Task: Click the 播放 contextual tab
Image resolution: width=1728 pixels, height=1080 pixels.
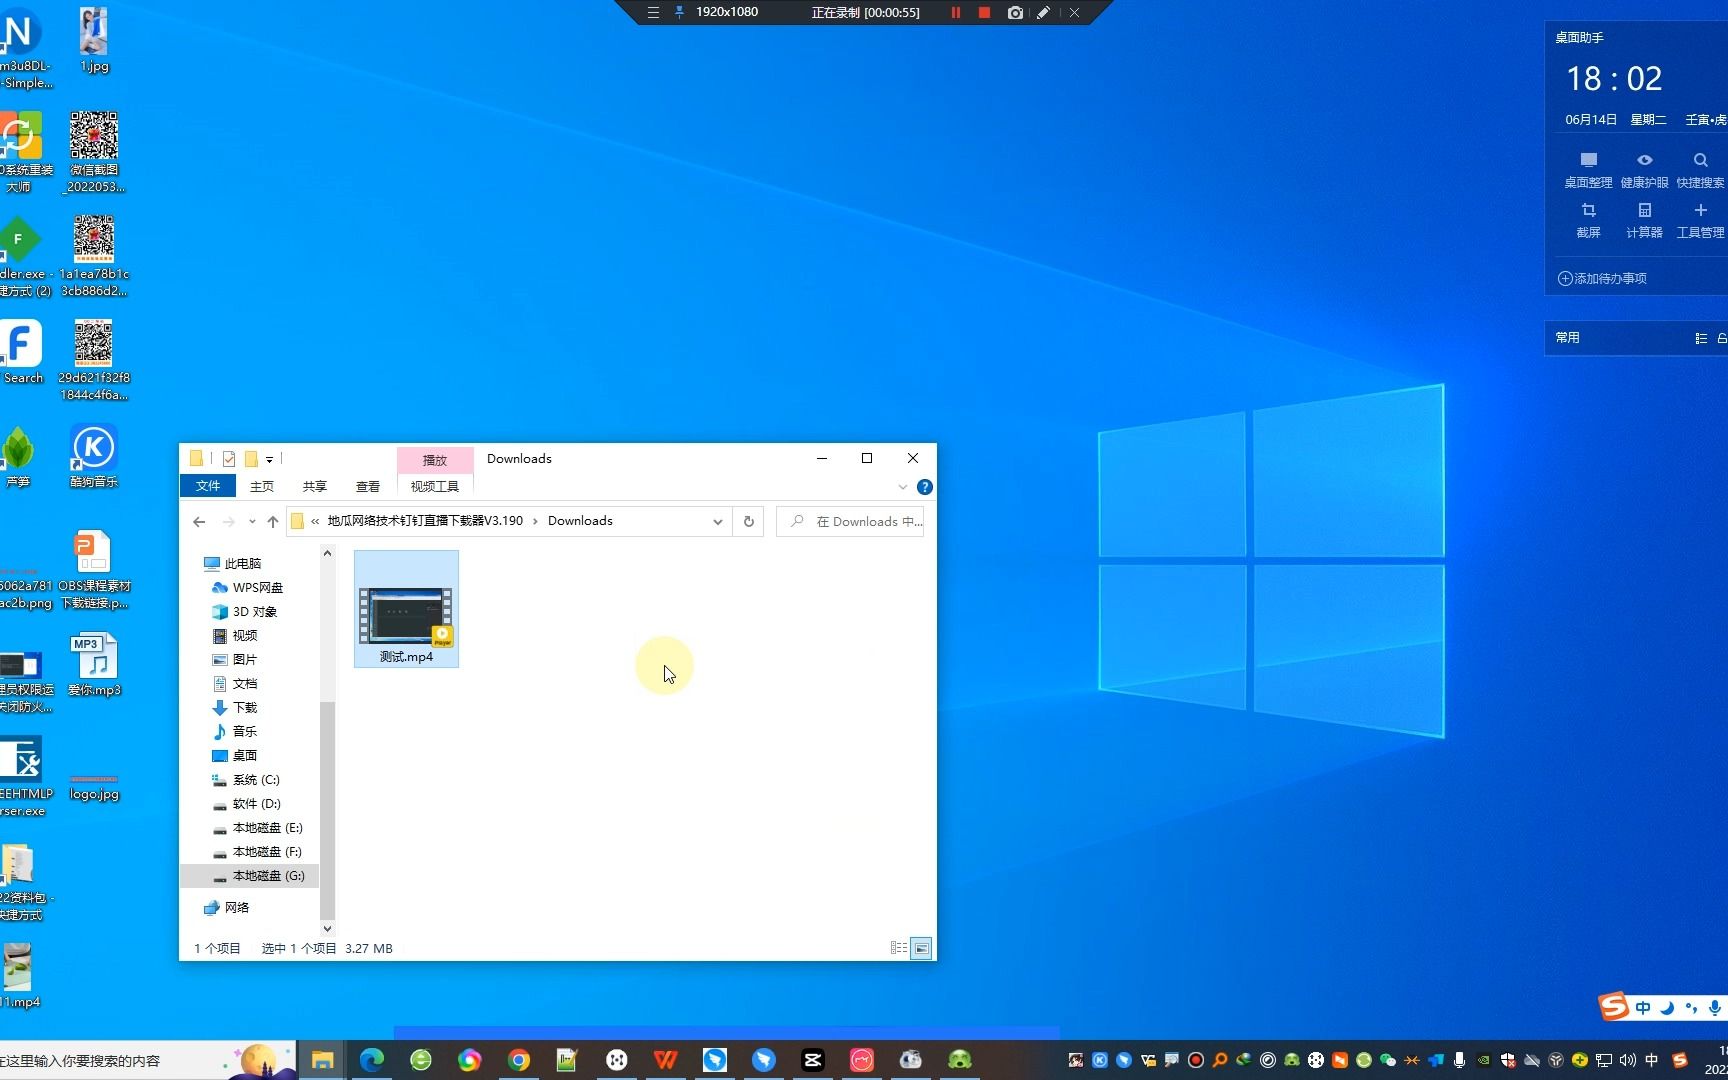Action: (435, 460)
